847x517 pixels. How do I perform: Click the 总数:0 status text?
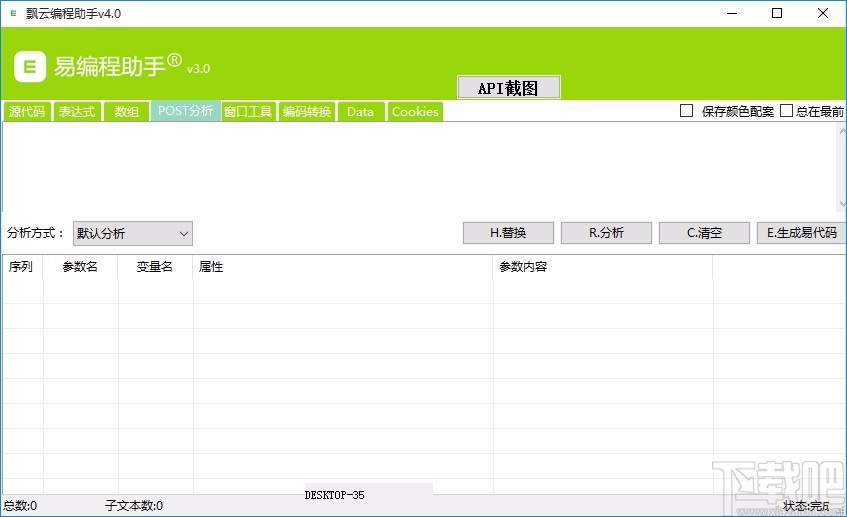21,506
